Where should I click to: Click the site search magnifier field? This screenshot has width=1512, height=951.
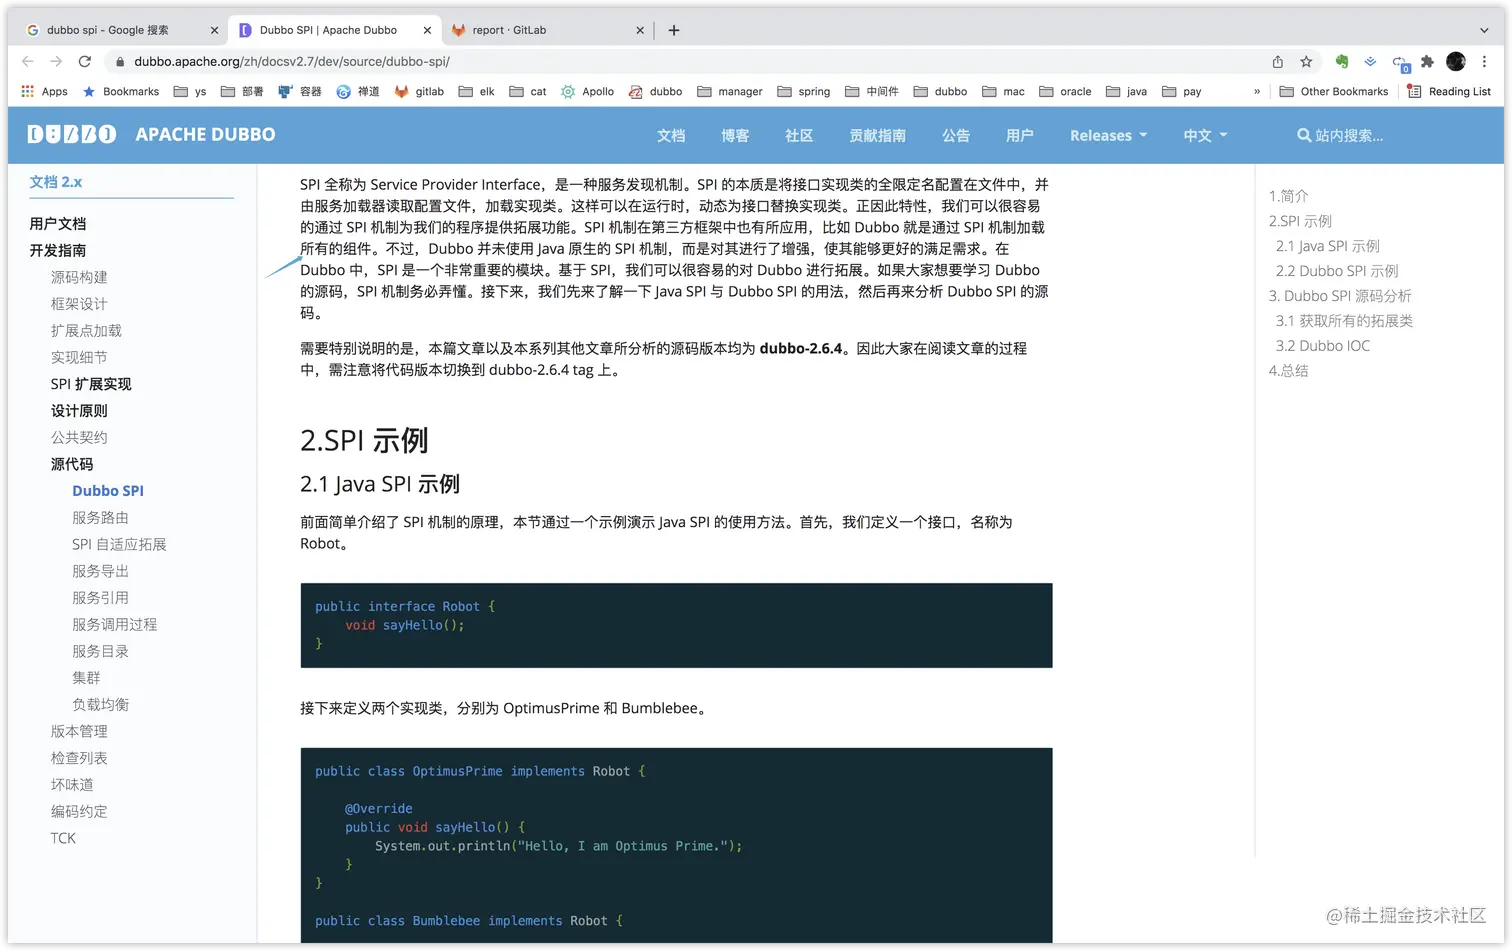click(1340, 135)
